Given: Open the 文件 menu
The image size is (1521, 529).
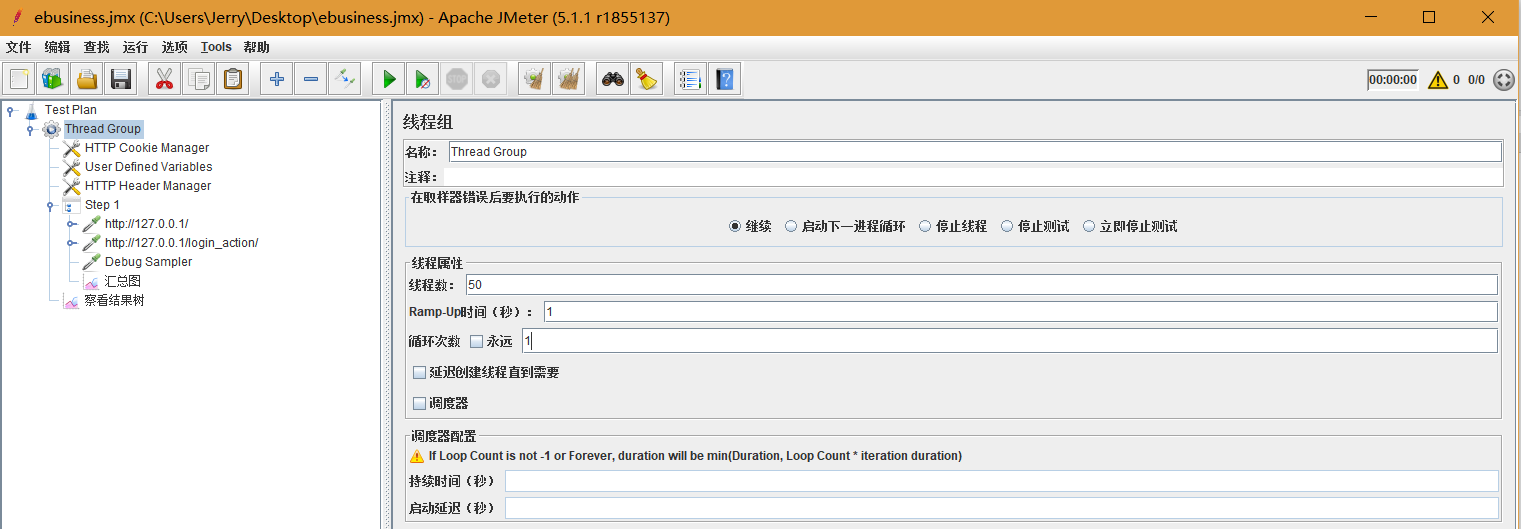Looking at the screenshot, I should pyautogui.click(x=18, y=47).
